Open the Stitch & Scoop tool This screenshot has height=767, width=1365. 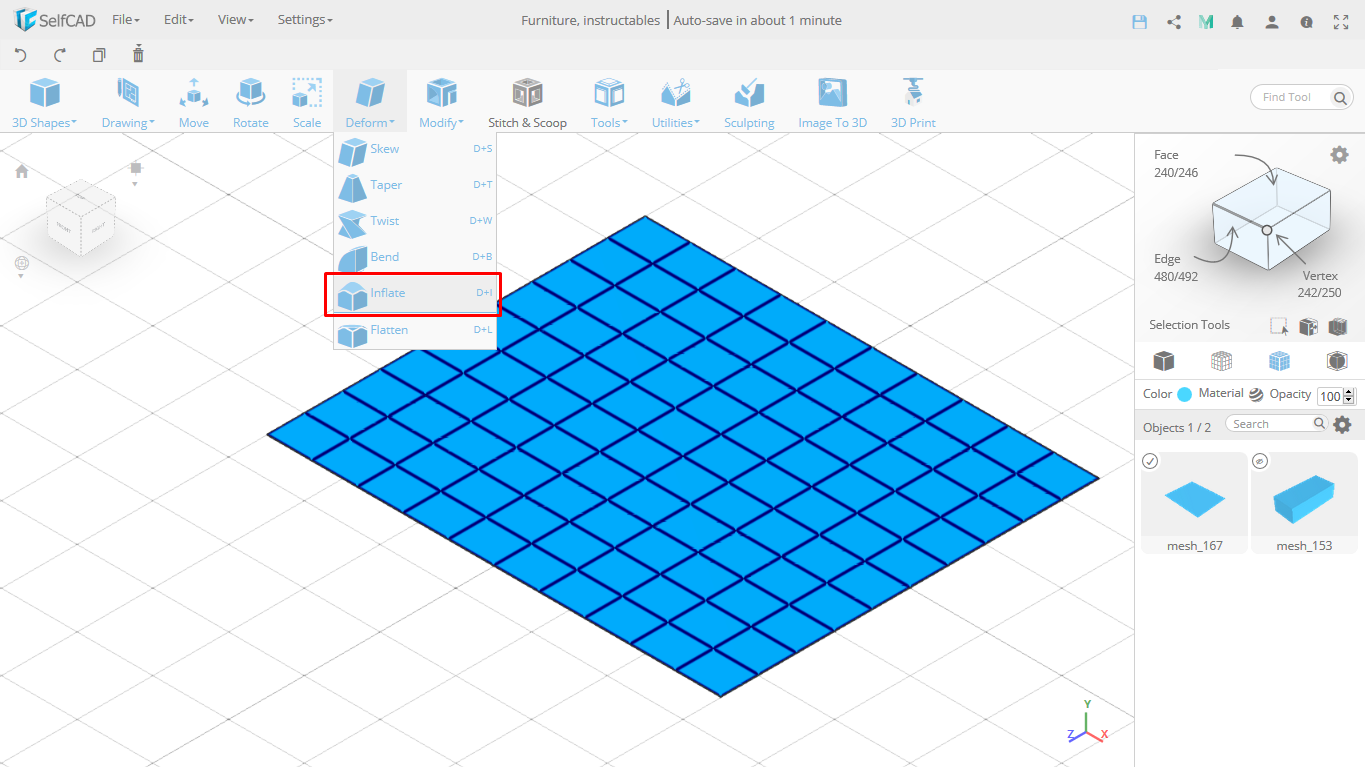click(x=527, y=103)
